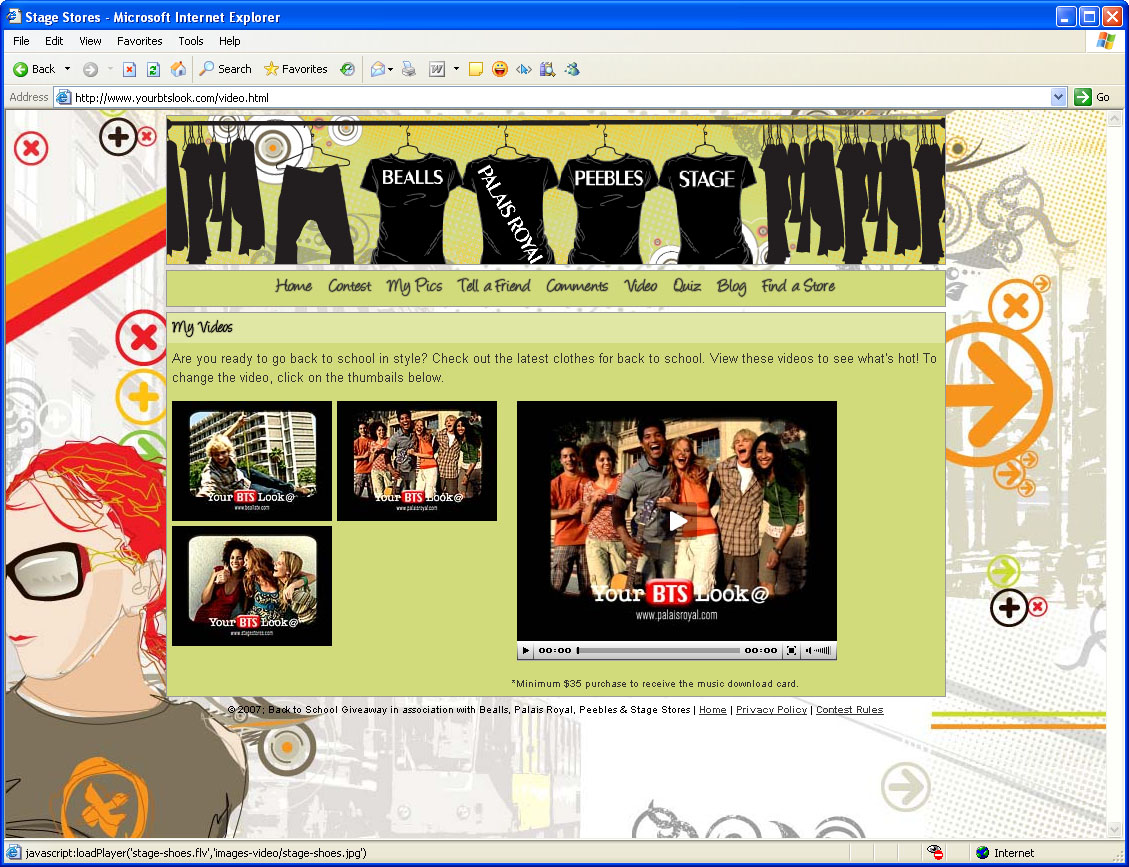Open the Favorites menu in the menu bar
The height and width of the screenshot is (867, 1129).
point(139,41)
